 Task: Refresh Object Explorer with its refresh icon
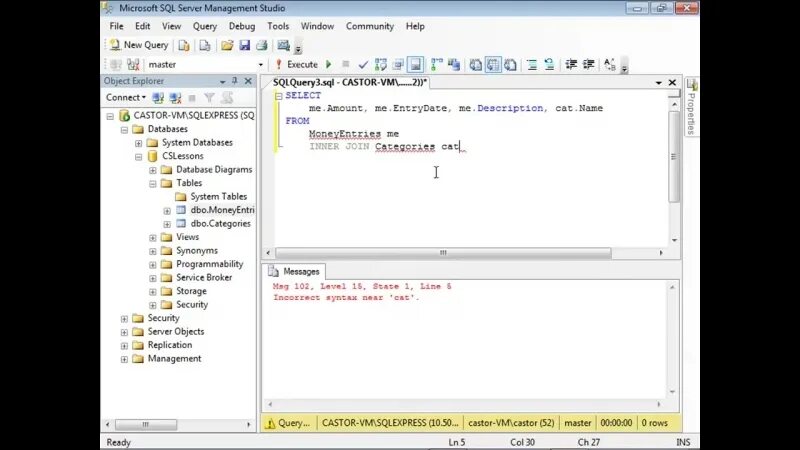point(227,97)
